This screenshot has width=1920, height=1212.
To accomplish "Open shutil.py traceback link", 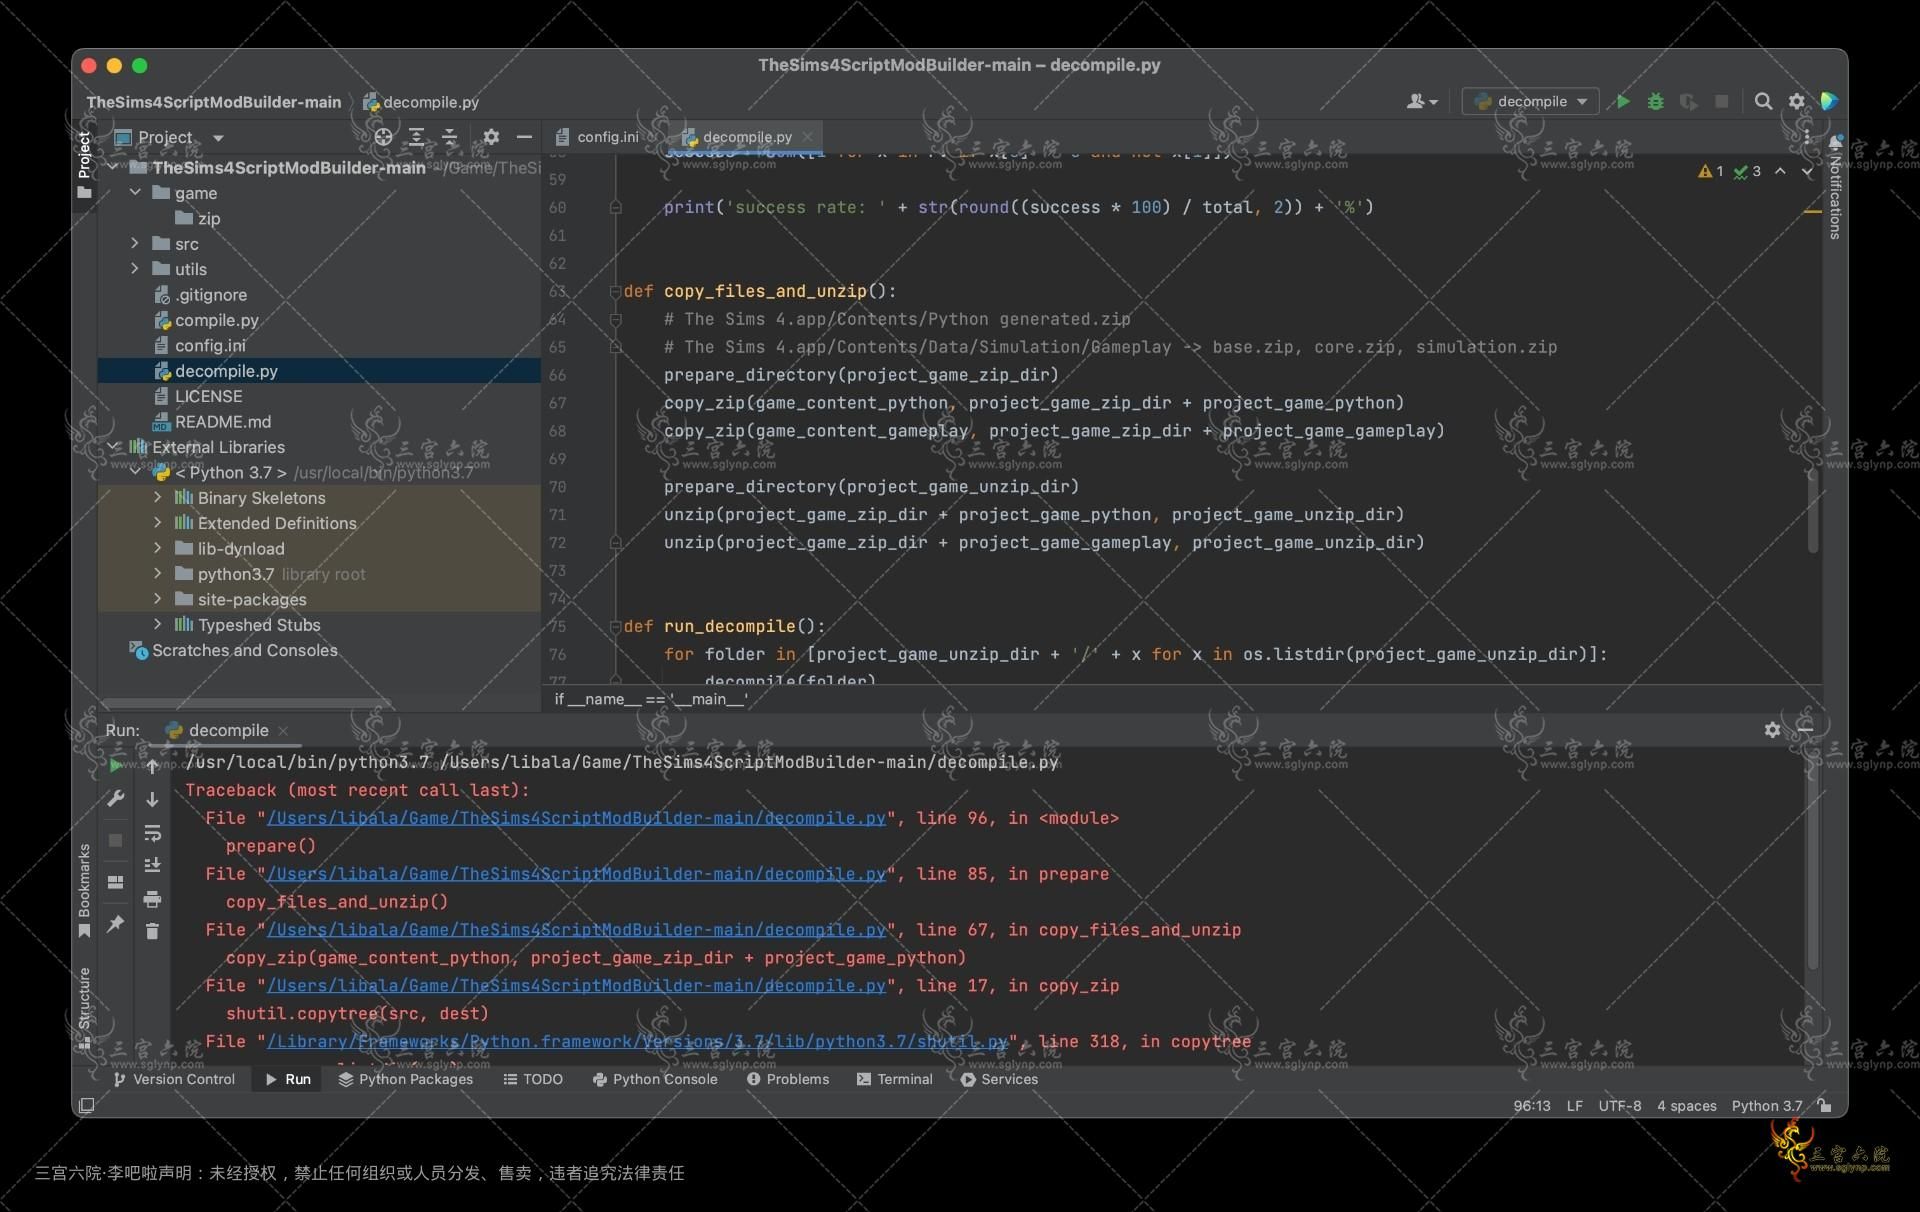I will point(637,1042).
